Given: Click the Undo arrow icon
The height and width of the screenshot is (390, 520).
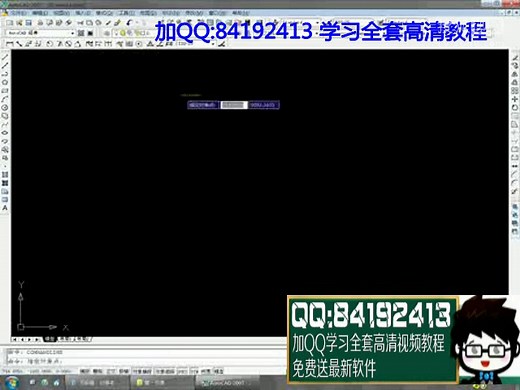Looking at the screenshot, I should (129, 23).
